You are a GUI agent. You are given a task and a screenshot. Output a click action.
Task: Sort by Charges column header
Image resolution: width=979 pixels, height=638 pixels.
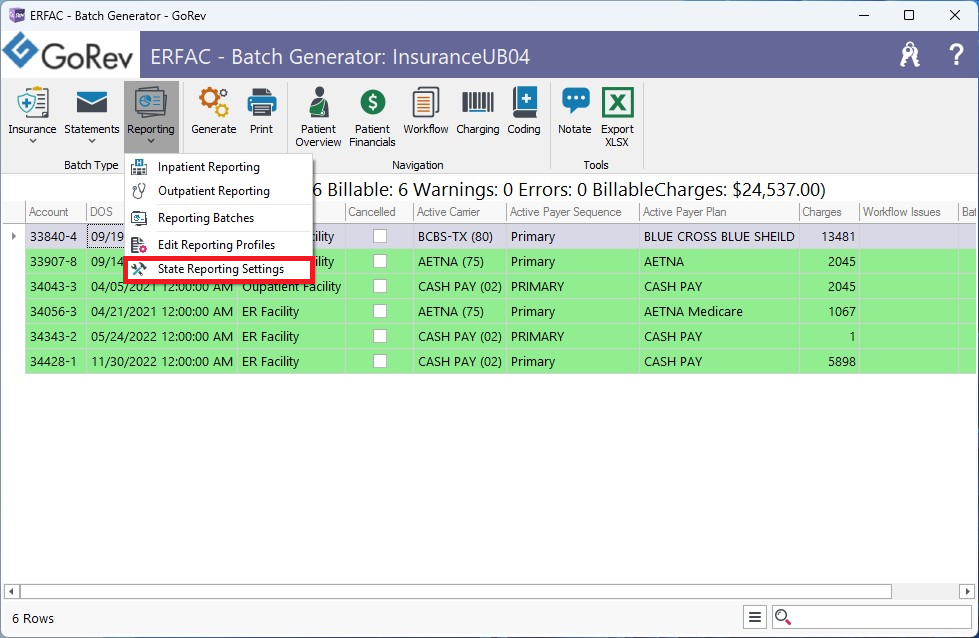[829, 212]
